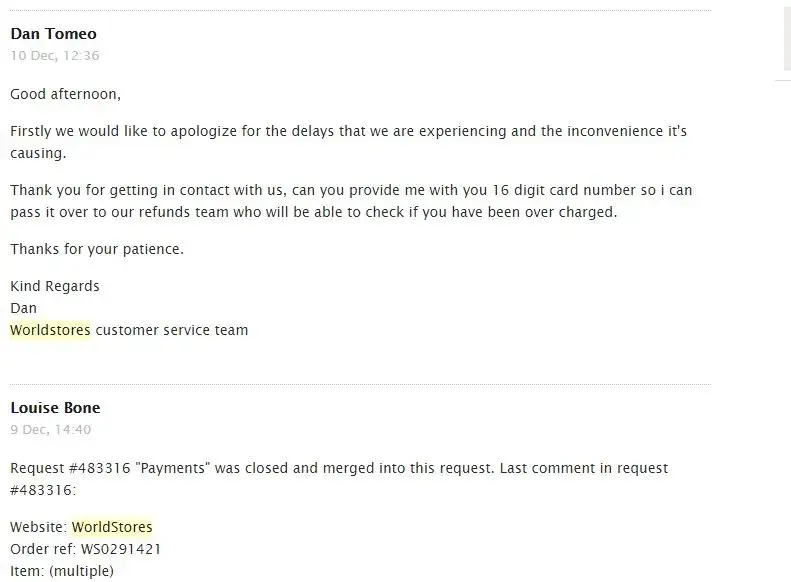This screenshot has height=582, width=791.
Task: Click the 9 Dec, 14:40 timestamp
Action: click(50, 430)
